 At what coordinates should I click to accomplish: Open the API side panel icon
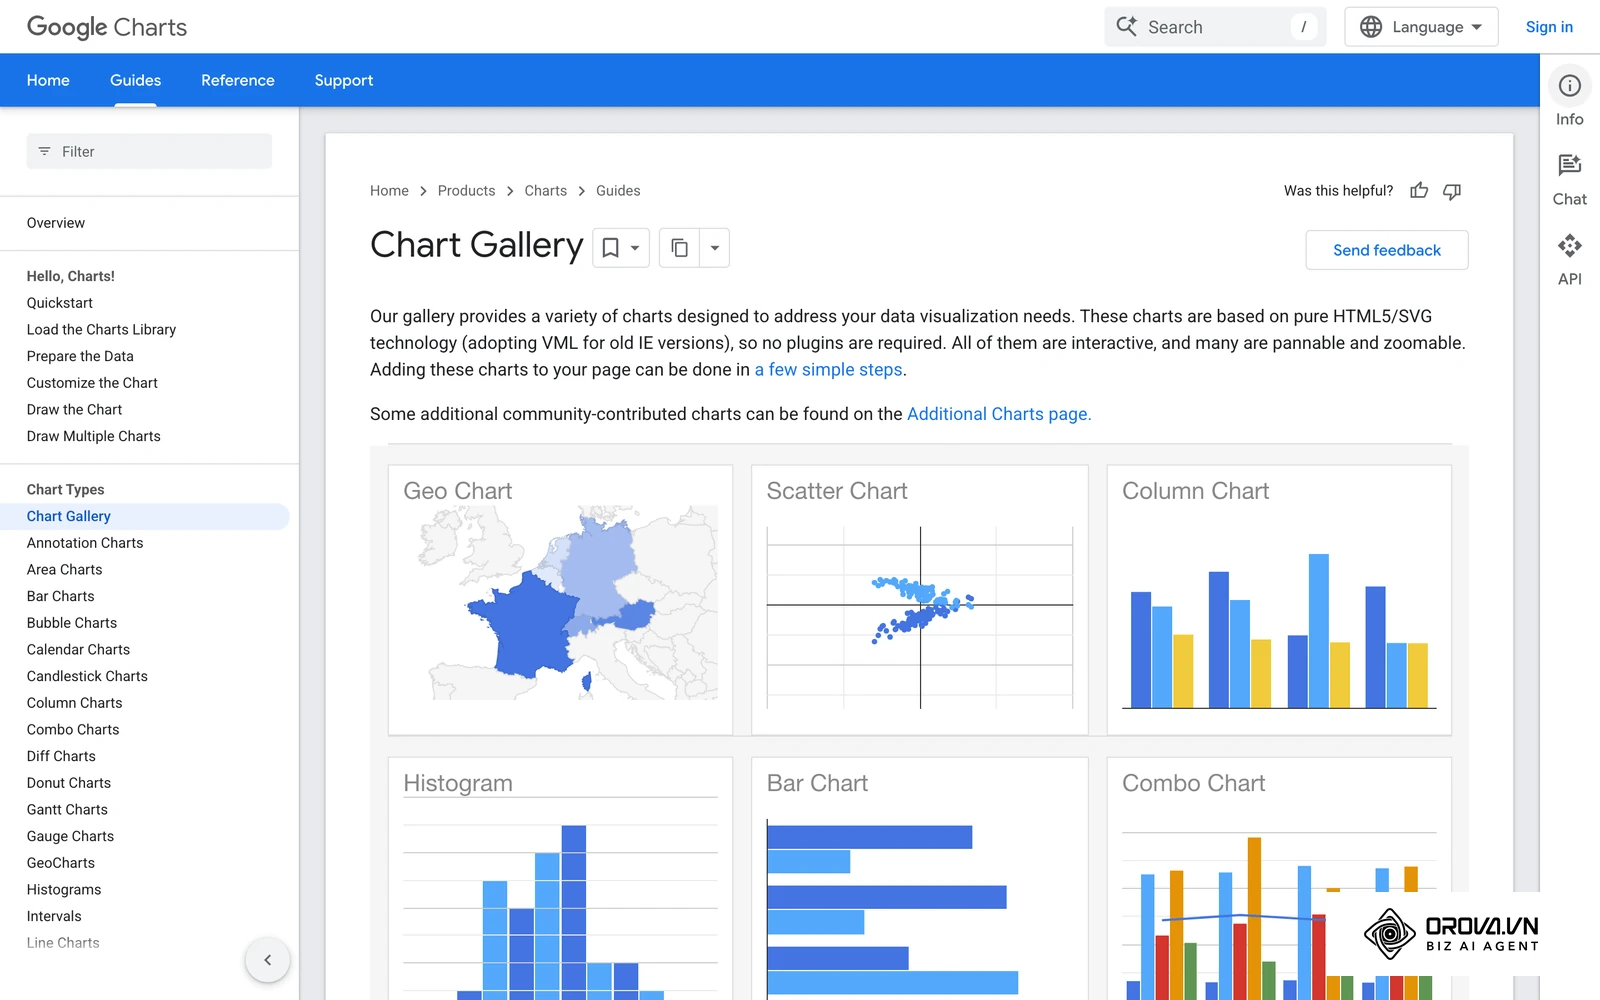click(1569, 245)
